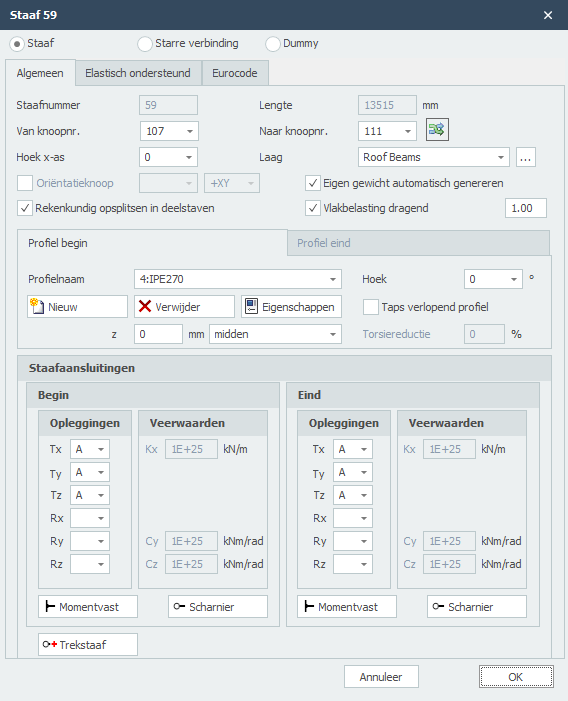
Task: Open Eind Ty support dropdown
Action: (x=364, y=472)
